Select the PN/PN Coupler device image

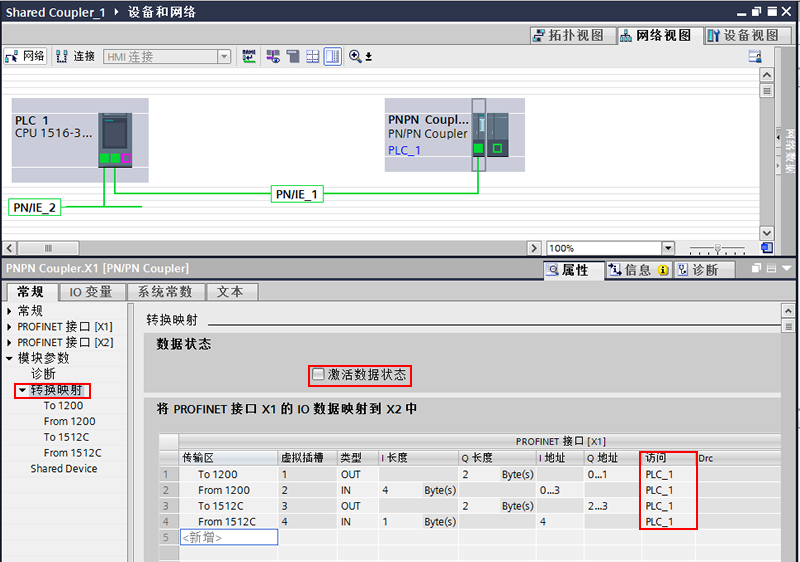click(x=490, y=135)
